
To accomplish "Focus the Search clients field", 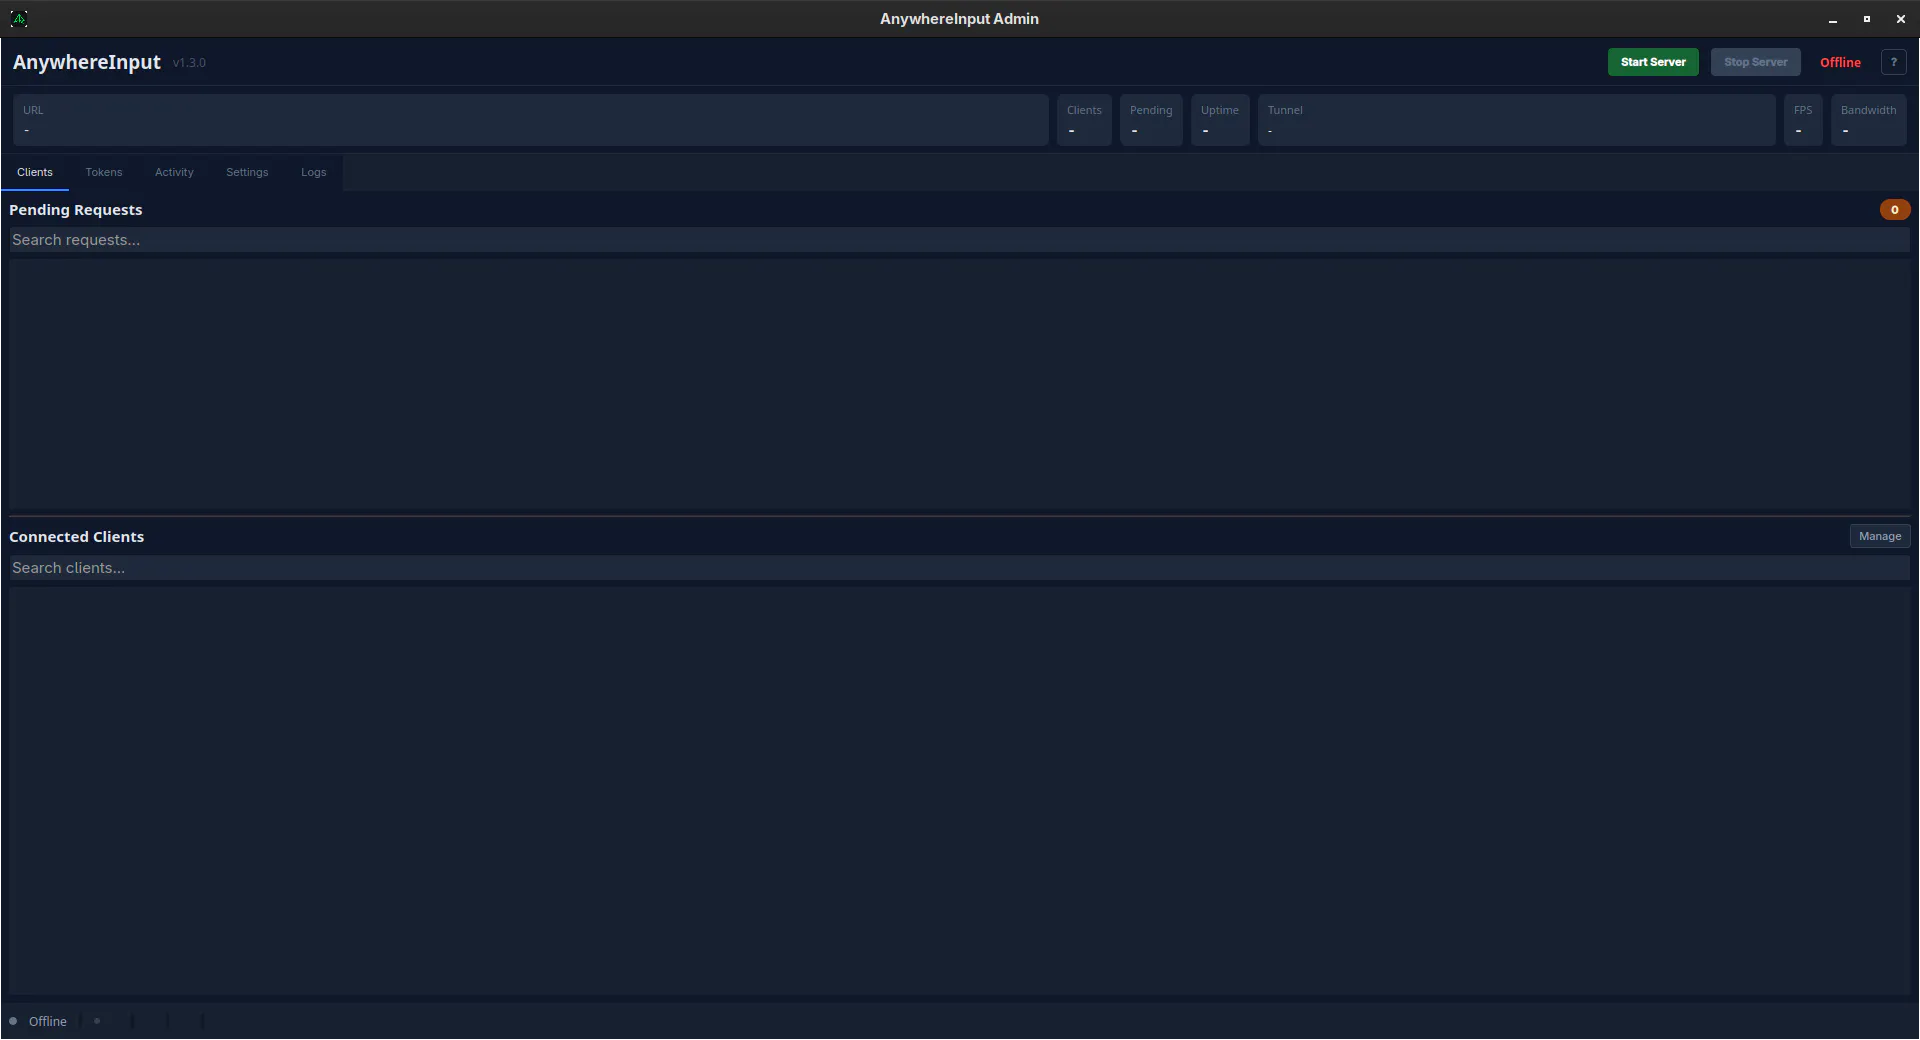I will click(x=960, y=568).
